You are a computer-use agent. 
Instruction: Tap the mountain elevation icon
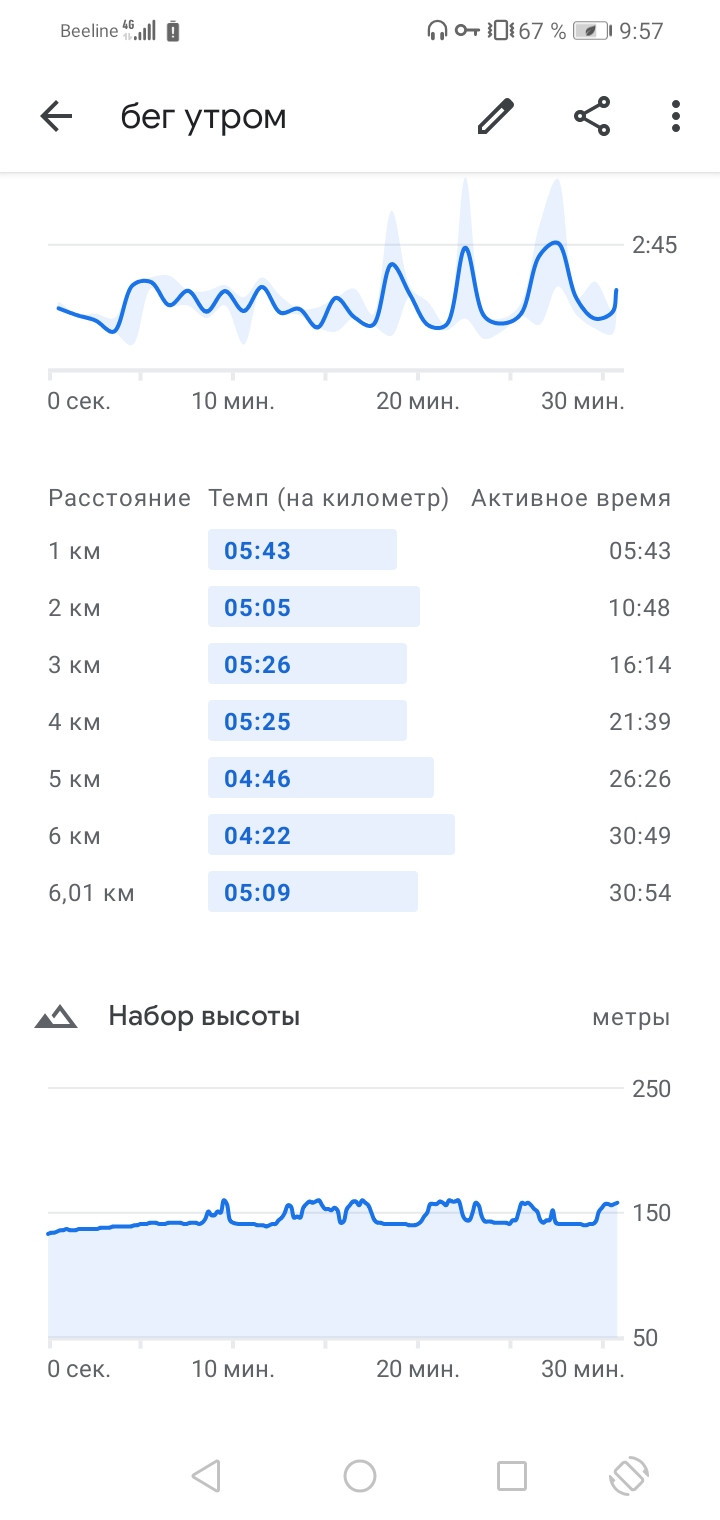click(56, 1017)
